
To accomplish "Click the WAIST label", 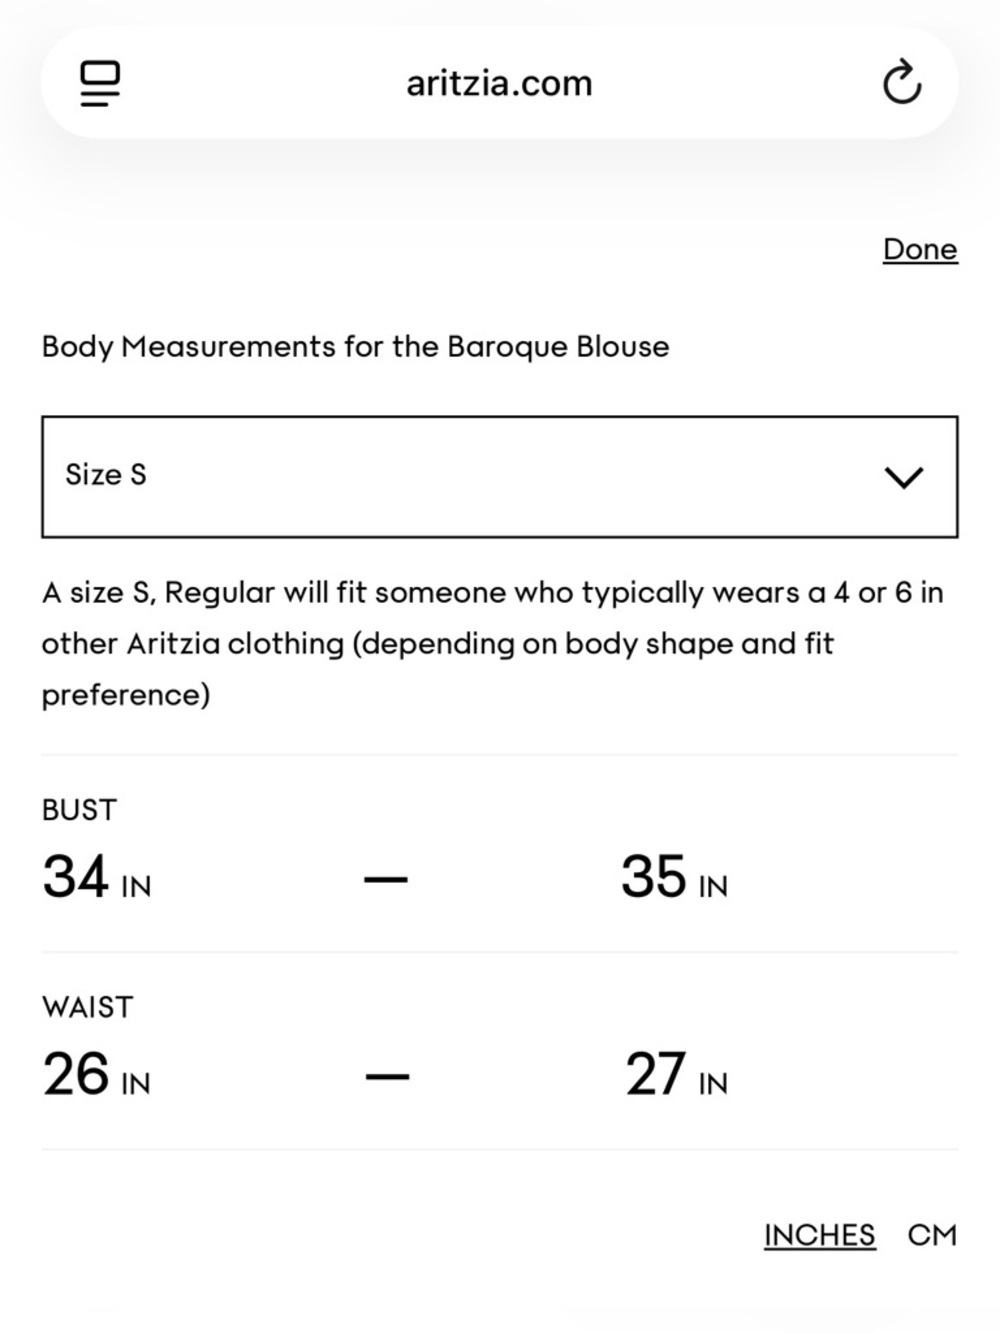I will coord(87,1007).
